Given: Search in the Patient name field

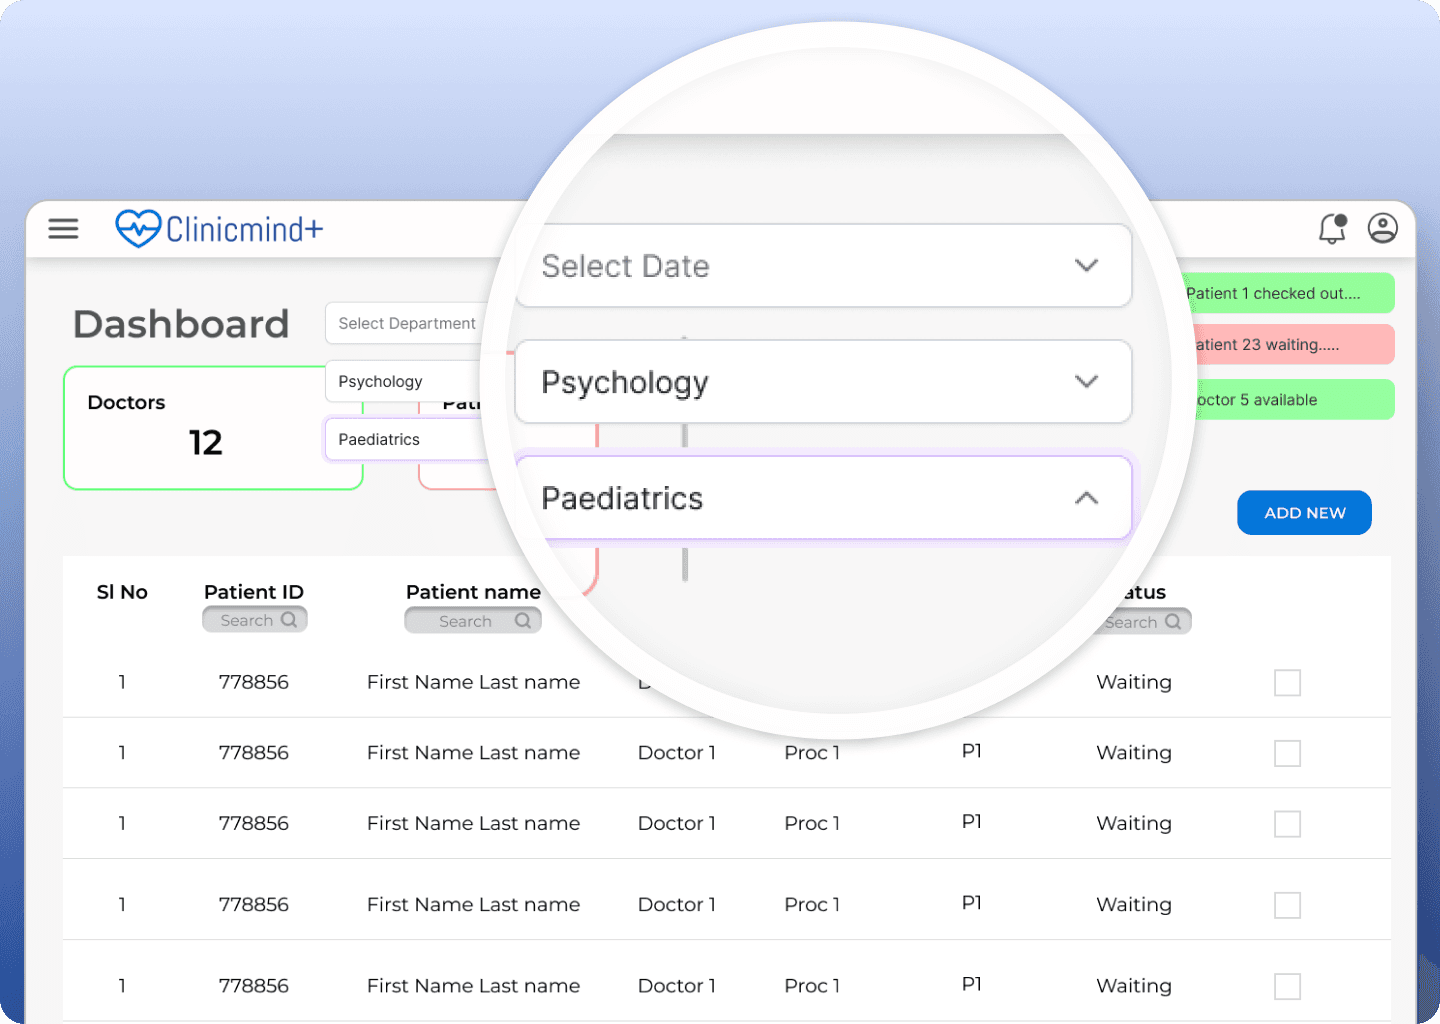Looking at the screenshot, I should pos(473,621).
